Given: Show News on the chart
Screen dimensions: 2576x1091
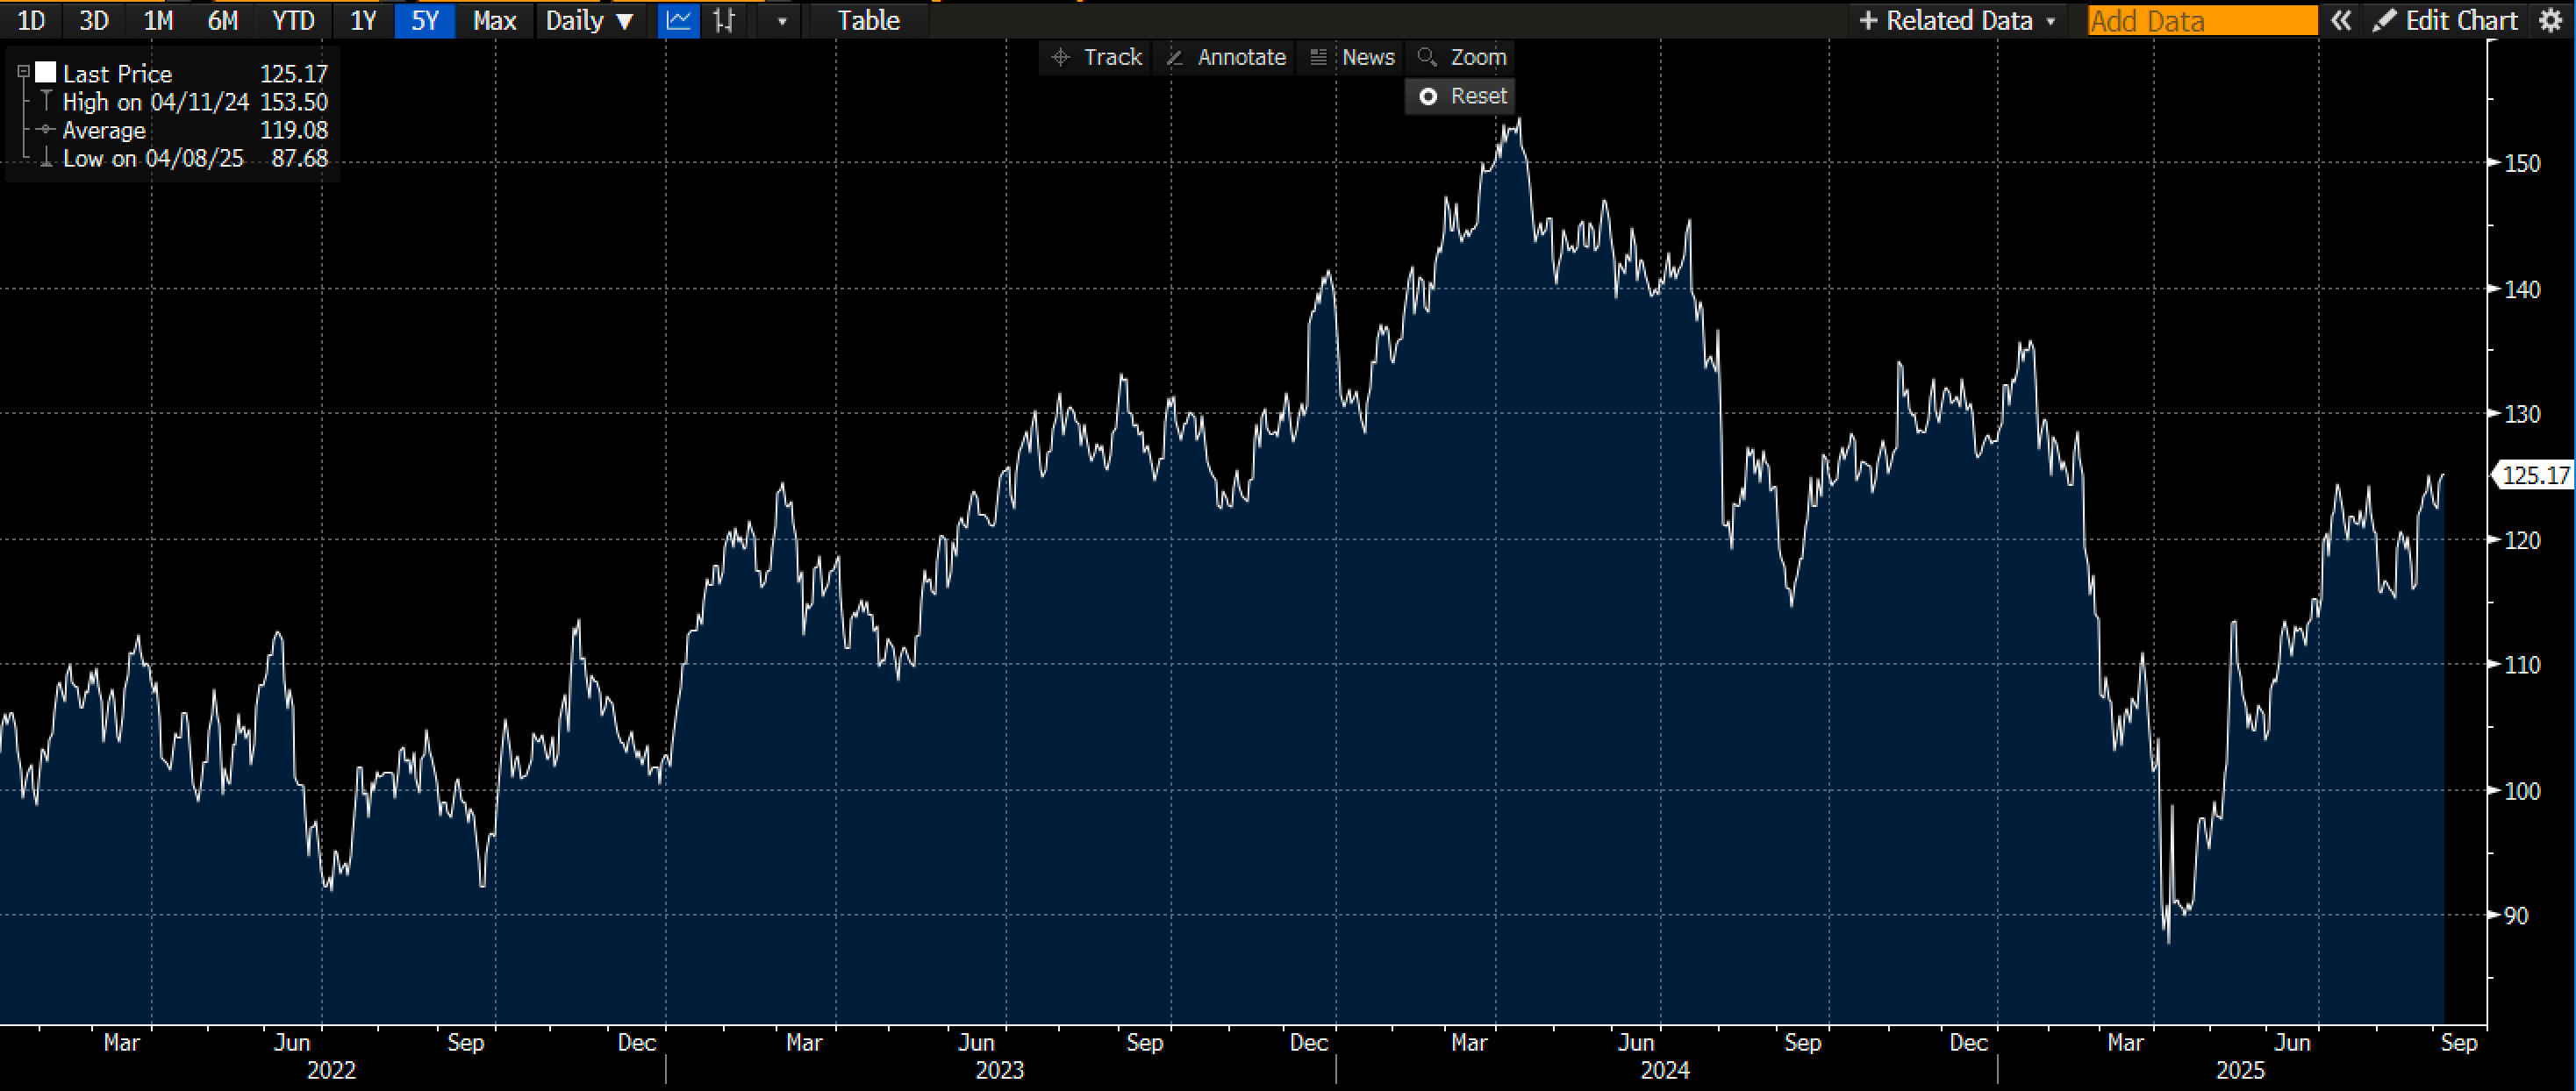Looking at the screenshot, I should click(1352, 57).
